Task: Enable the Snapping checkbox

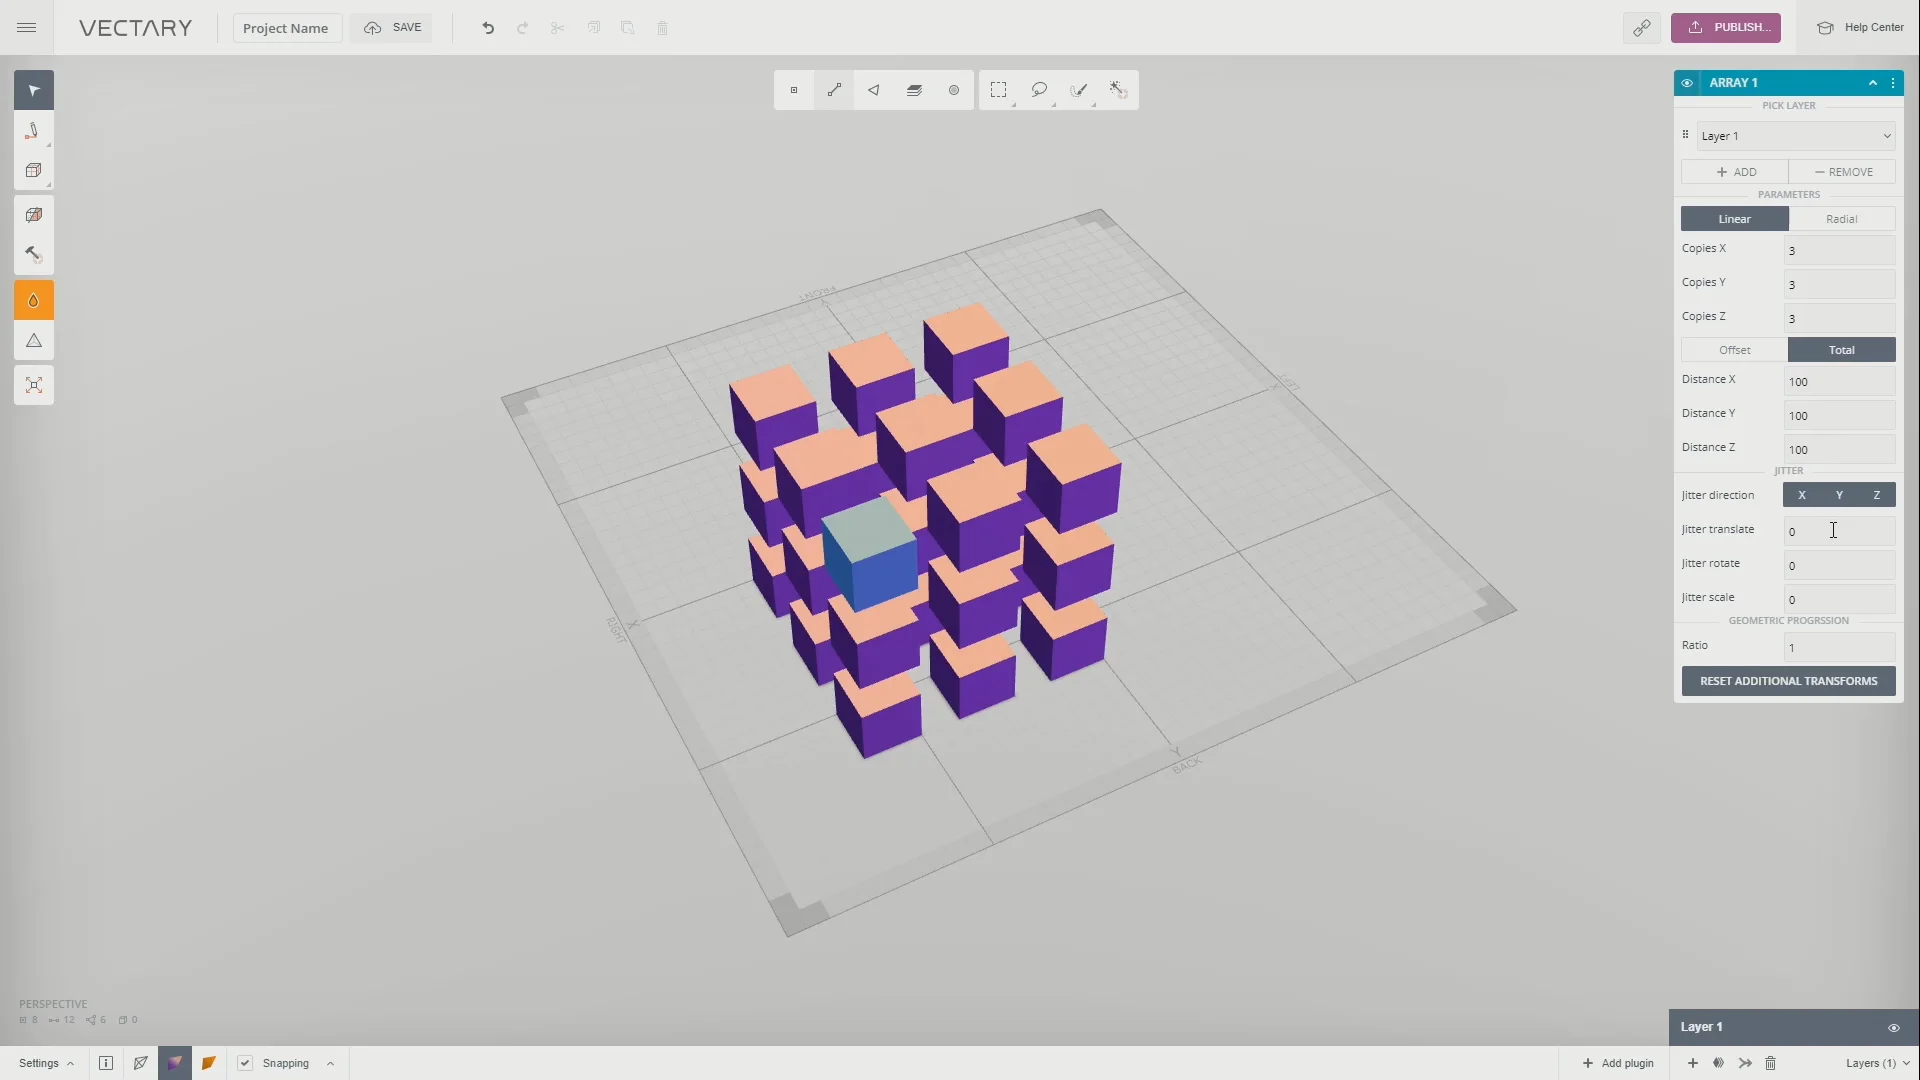Action: (x=243, y=1063)
